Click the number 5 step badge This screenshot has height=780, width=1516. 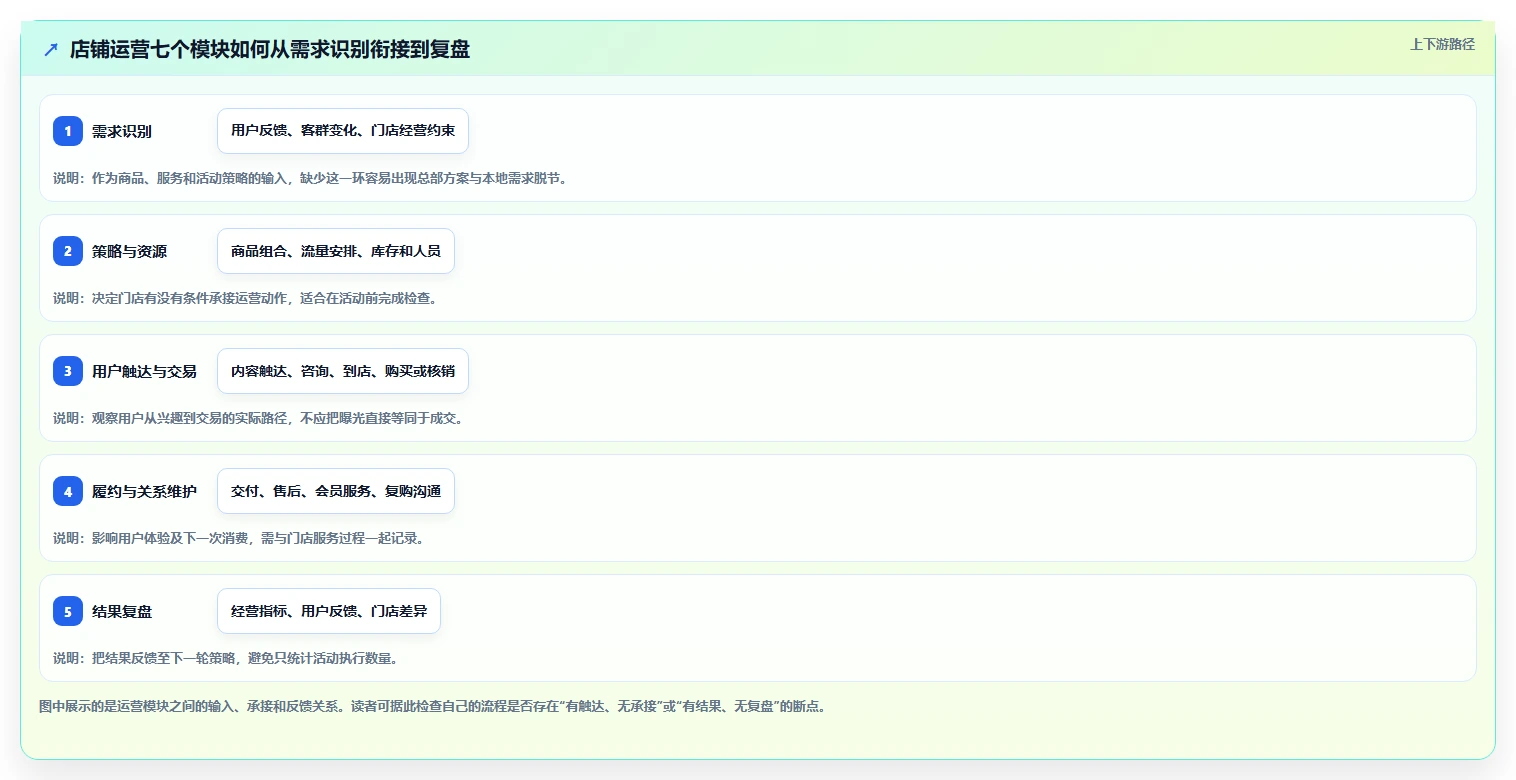click(68, 611)
